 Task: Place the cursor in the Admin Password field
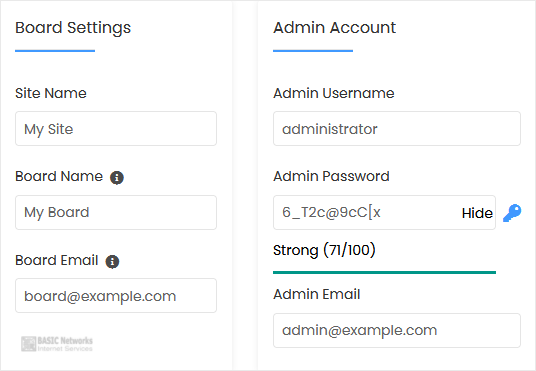[366, 212]
